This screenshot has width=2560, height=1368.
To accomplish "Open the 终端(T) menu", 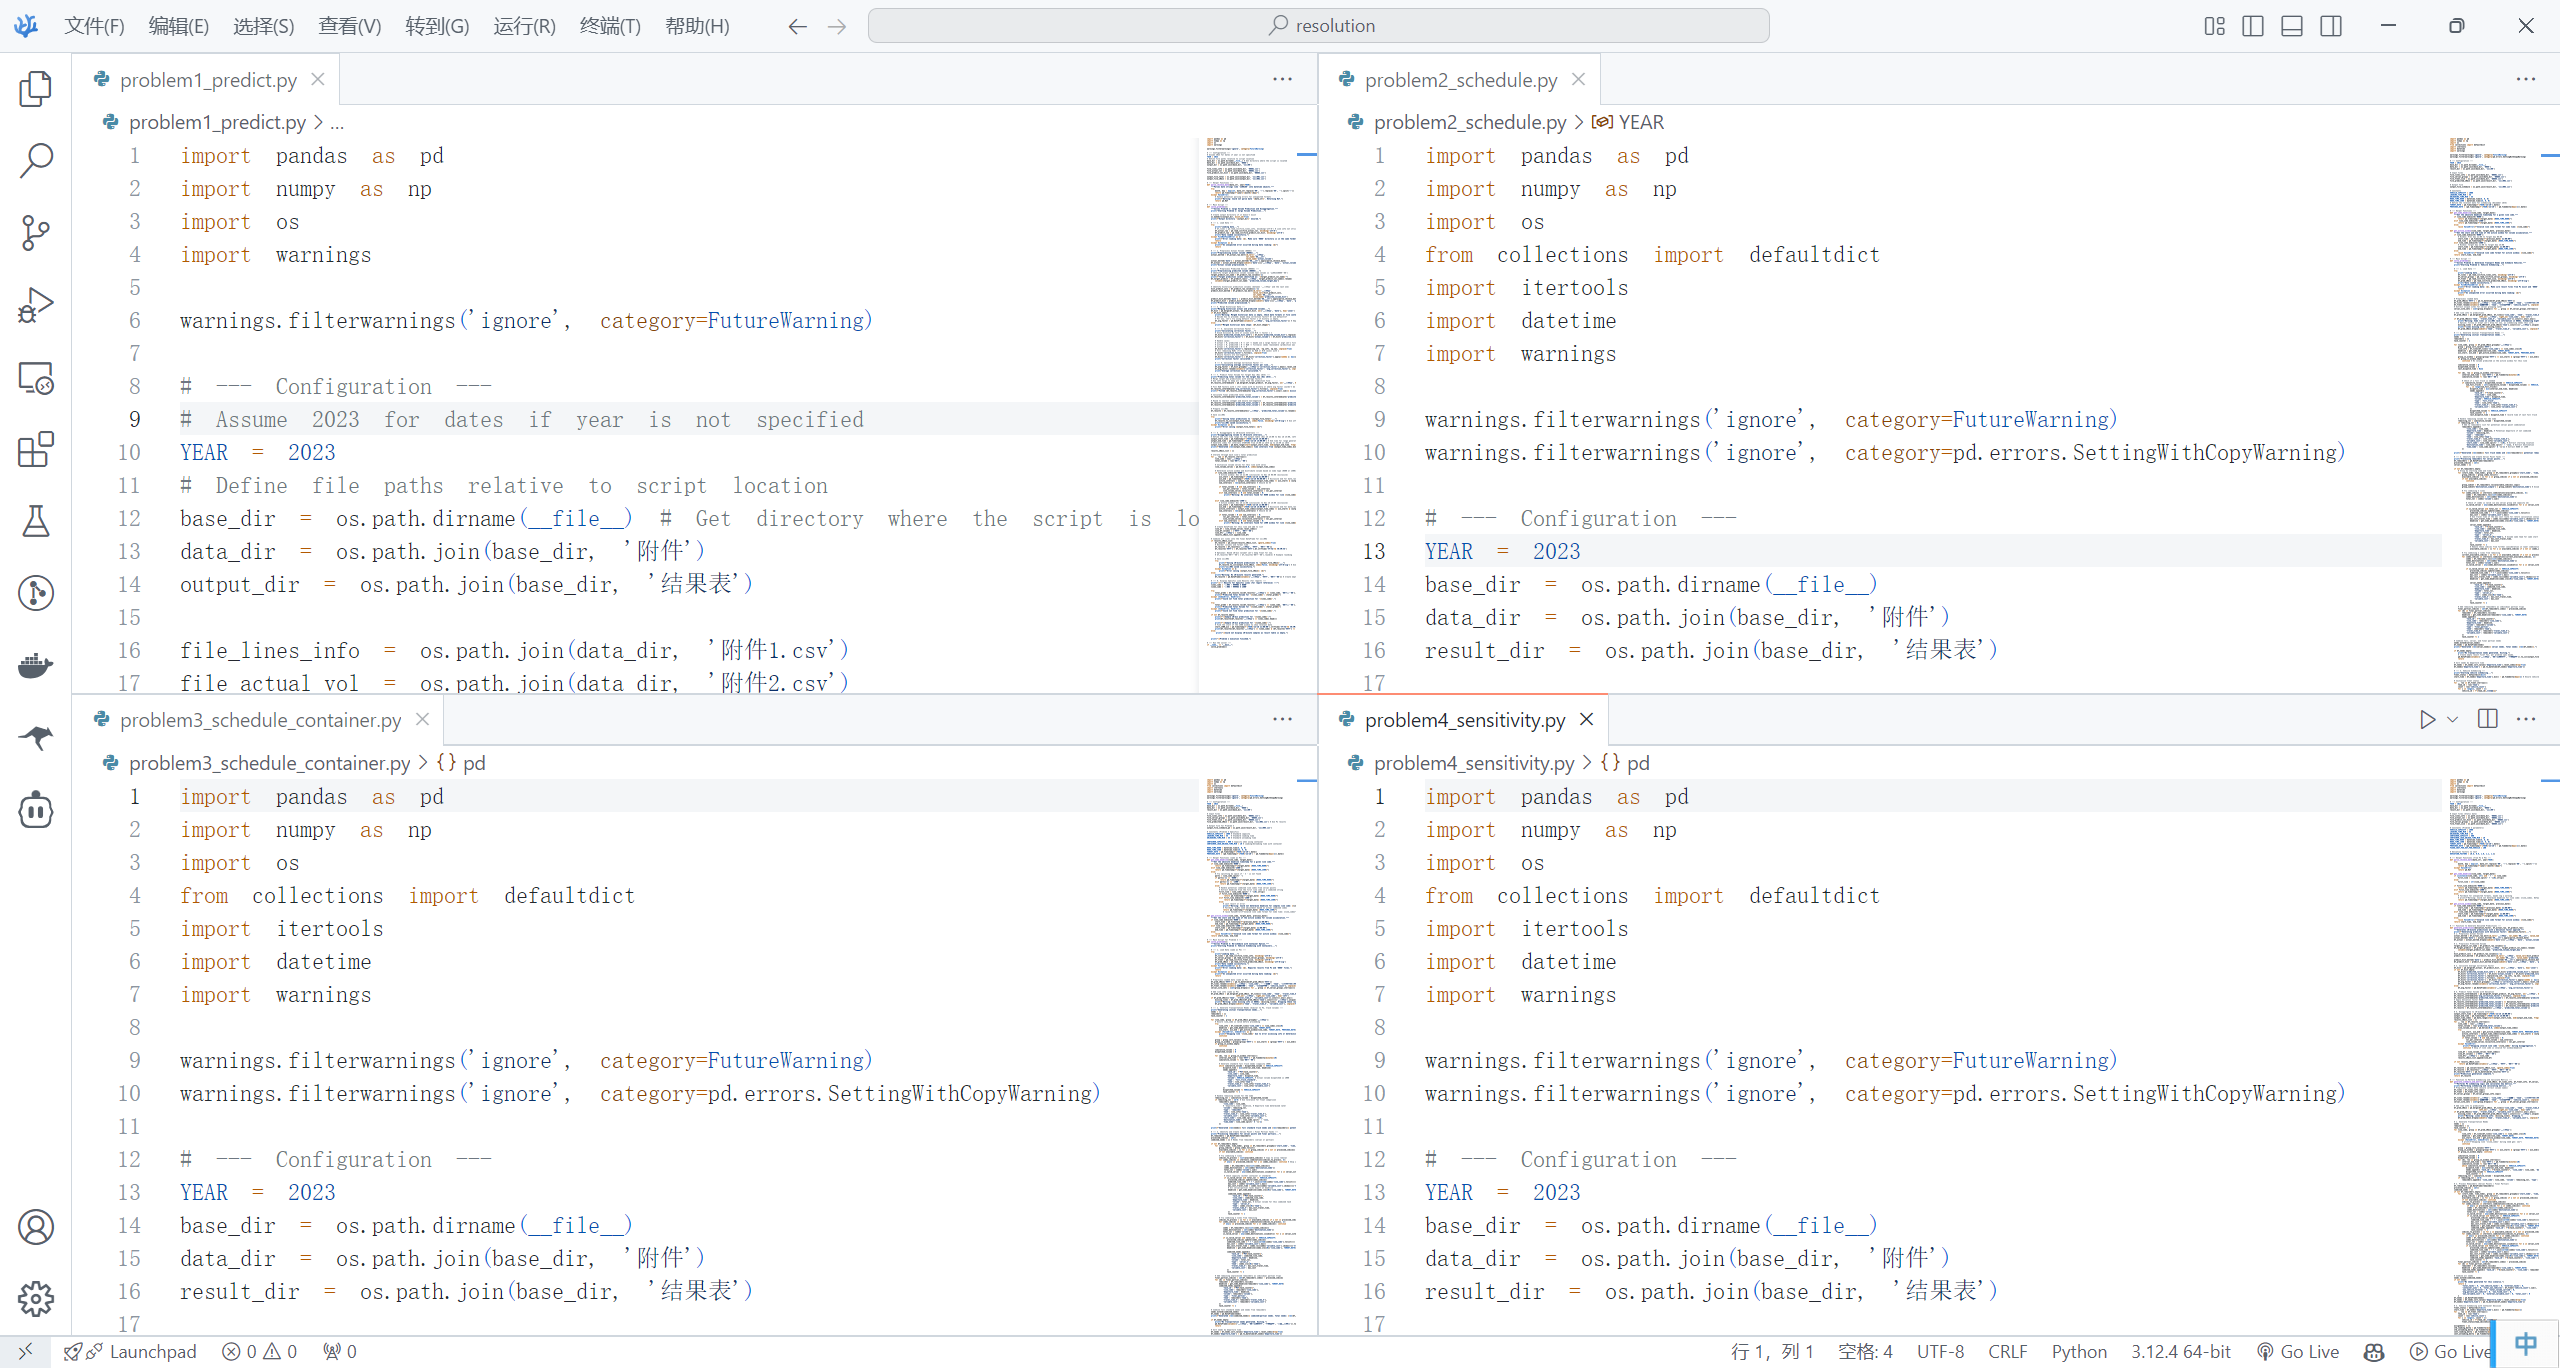I will pyautogui.click(x=609, y=26).
